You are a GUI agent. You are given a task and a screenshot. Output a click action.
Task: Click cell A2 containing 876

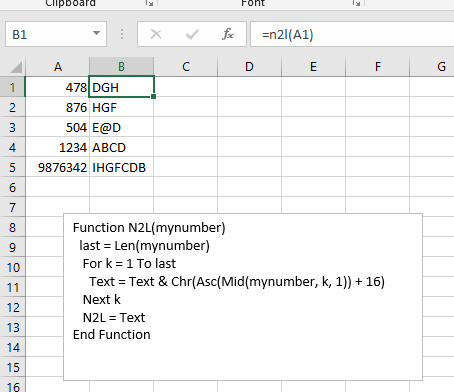(x=57, y=107)
